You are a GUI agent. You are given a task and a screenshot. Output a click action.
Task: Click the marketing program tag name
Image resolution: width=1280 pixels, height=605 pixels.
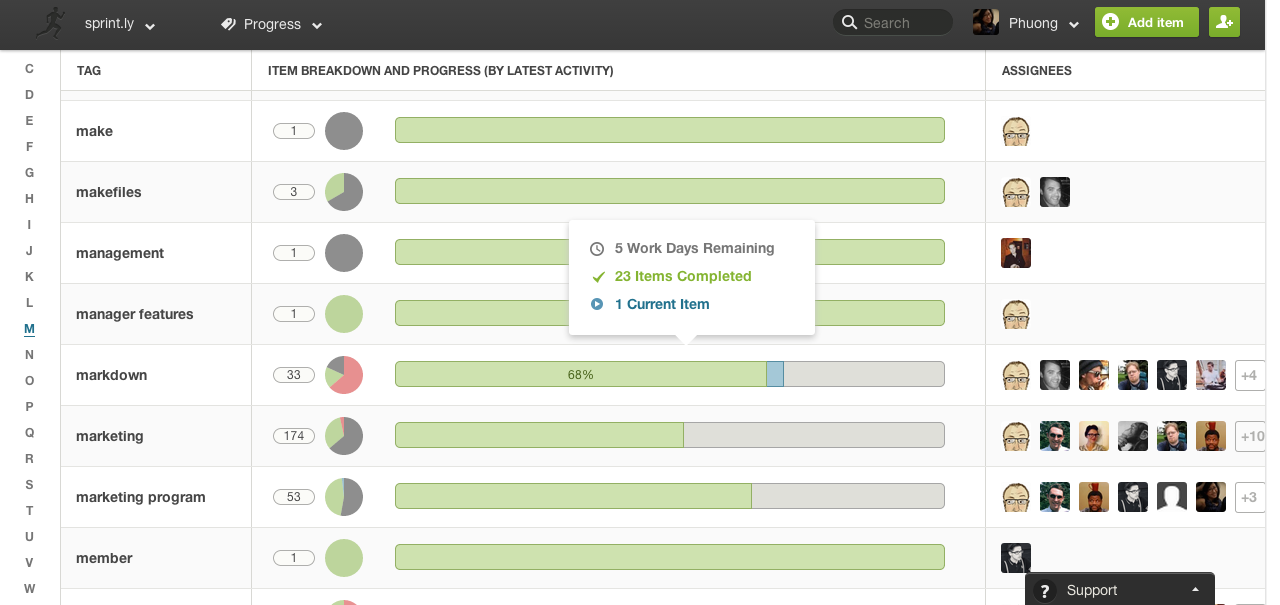pos(141,497)
